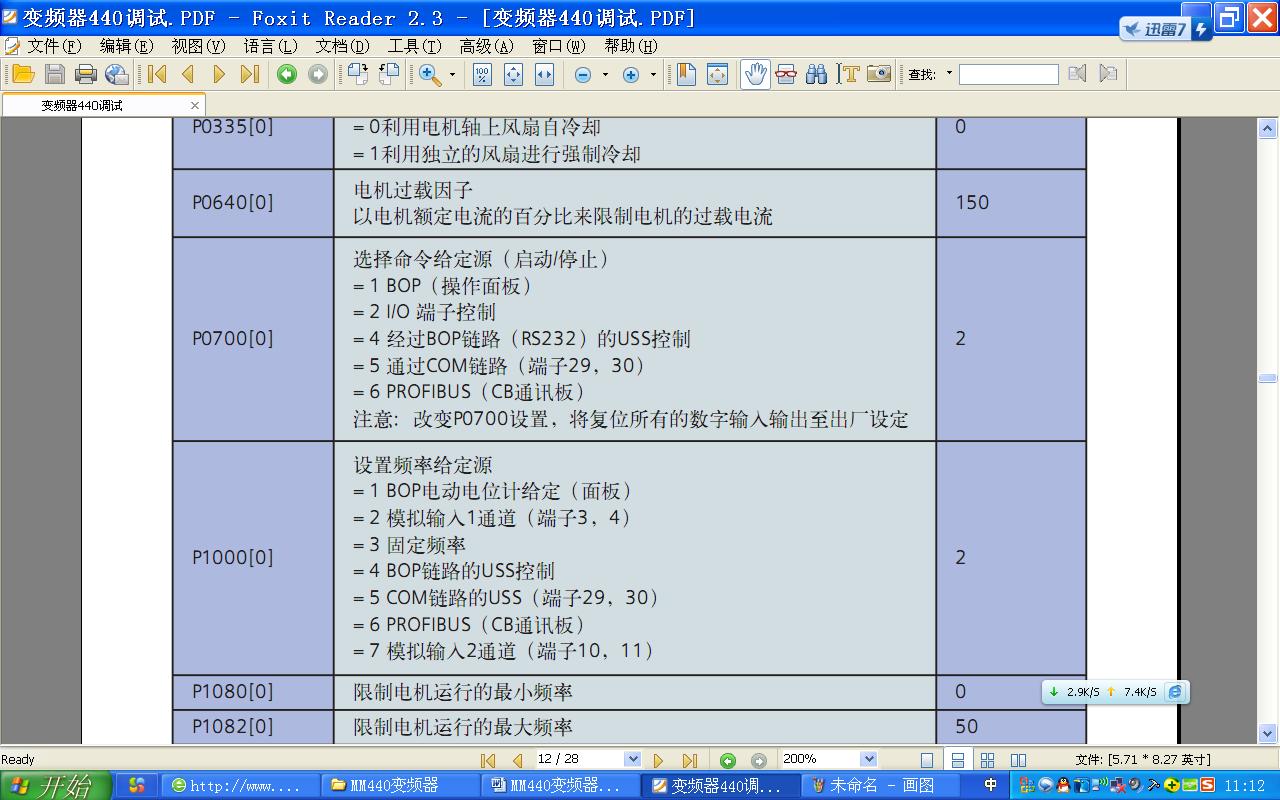Open the page number 12 / 28 dropdown
Viewport: 1280px width, 800px height.
point(632,760)
